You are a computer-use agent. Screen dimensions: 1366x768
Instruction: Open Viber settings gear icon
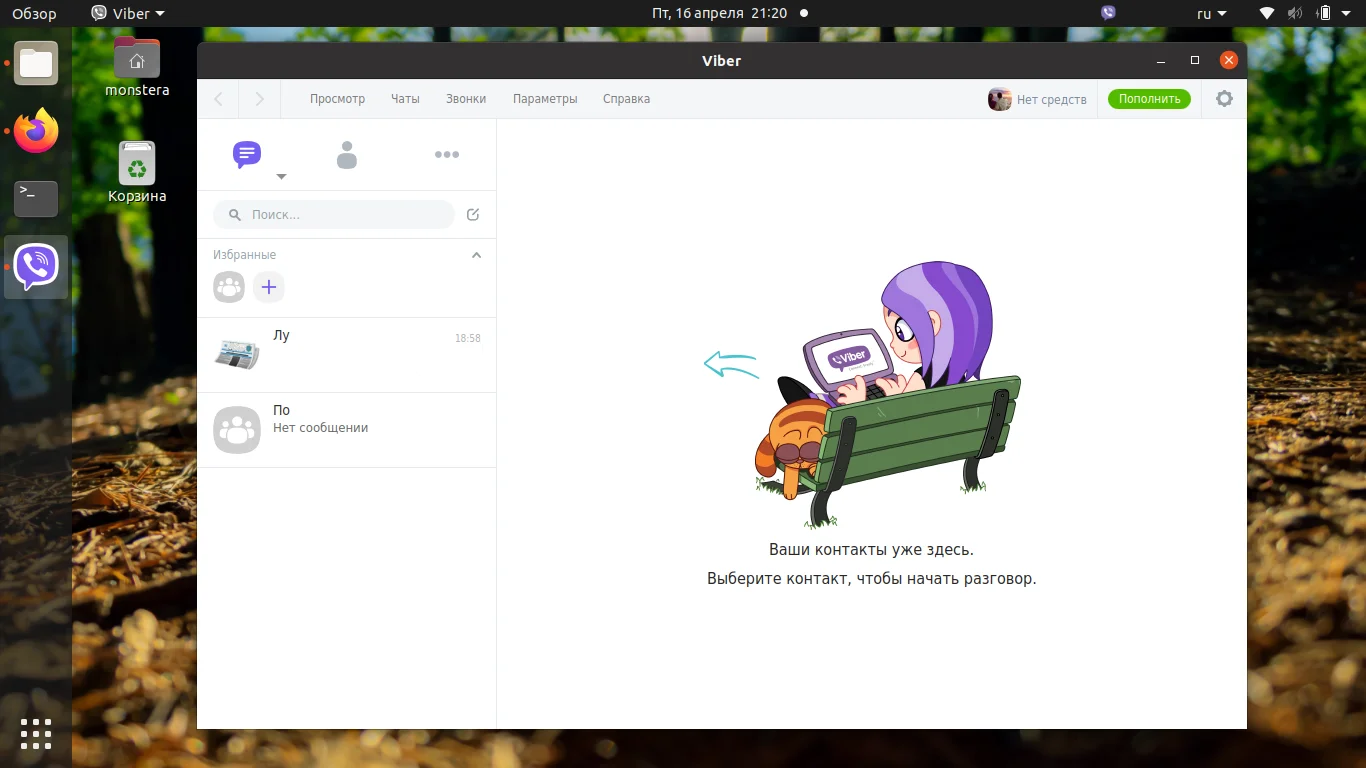[1224, 99]
